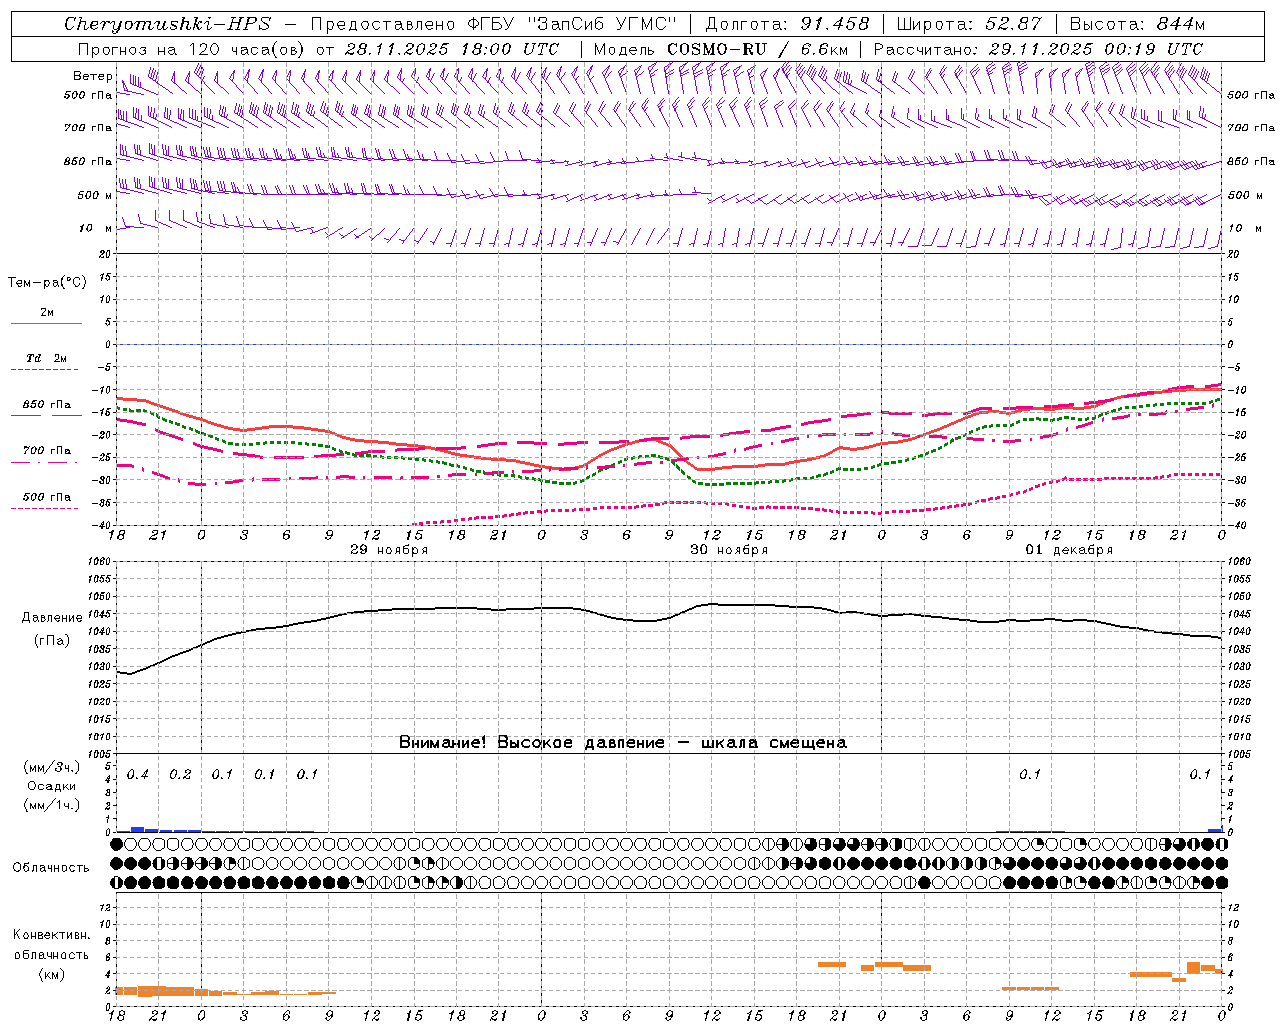Screen dimensions: 1280x1024
Task: Click the 0.4 precipitation amount value
Action: (x=138, y=775)
